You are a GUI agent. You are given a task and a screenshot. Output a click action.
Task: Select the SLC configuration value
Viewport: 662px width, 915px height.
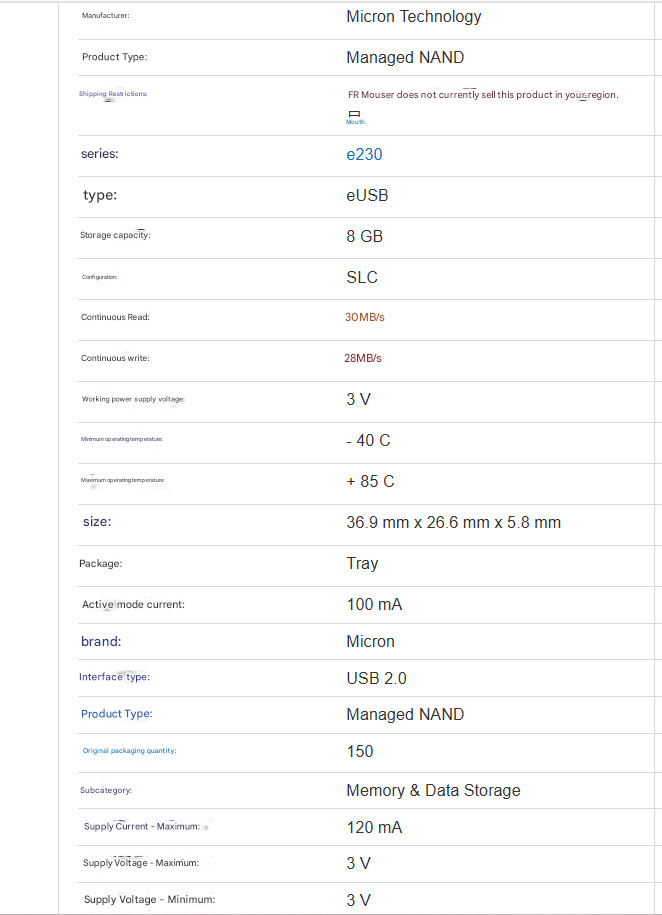point(362,277)
